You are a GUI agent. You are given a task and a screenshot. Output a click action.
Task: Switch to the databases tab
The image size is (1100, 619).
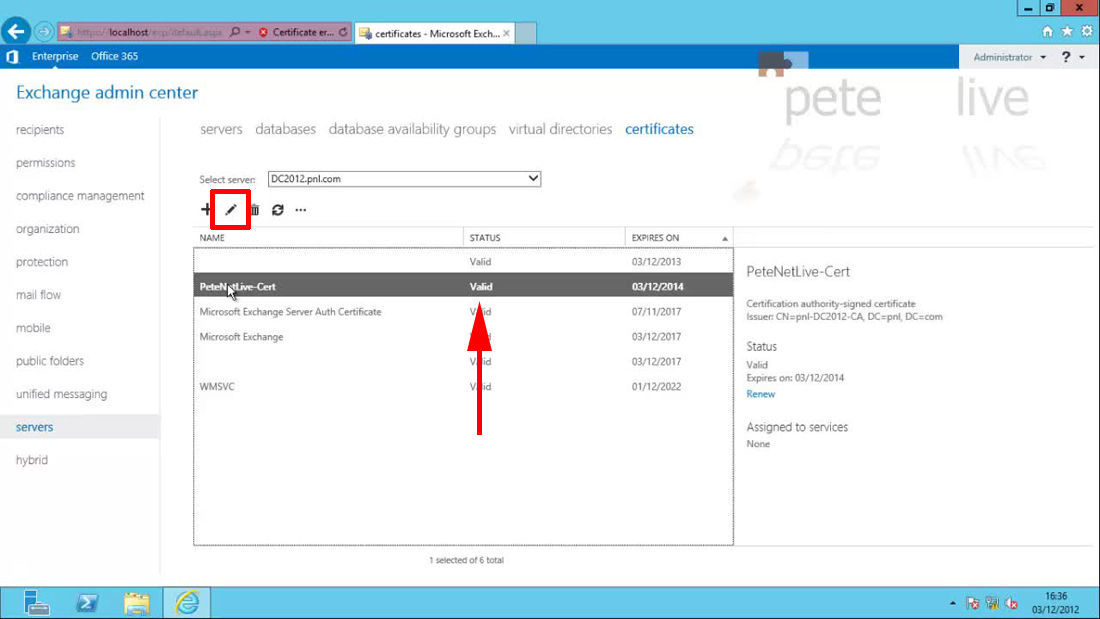coord(286,129)
